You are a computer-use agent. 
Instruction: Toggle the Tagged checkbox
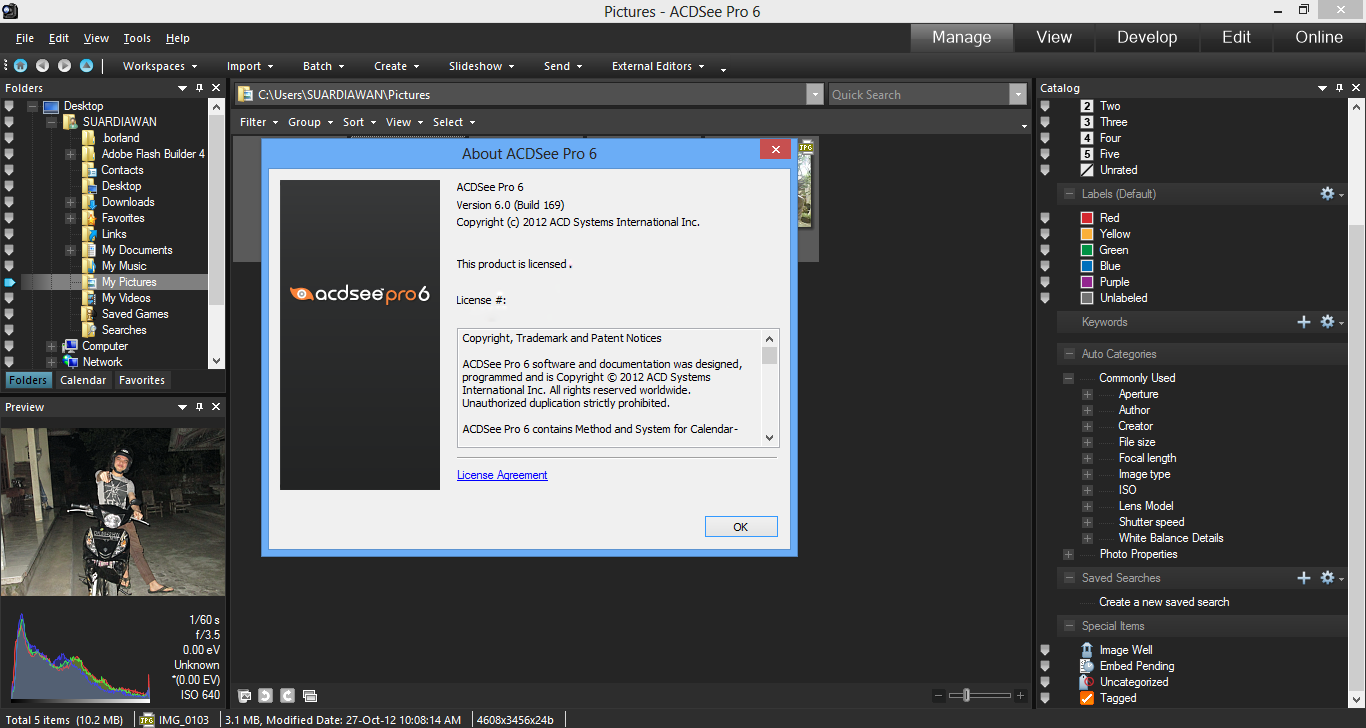pos(1087,698)
